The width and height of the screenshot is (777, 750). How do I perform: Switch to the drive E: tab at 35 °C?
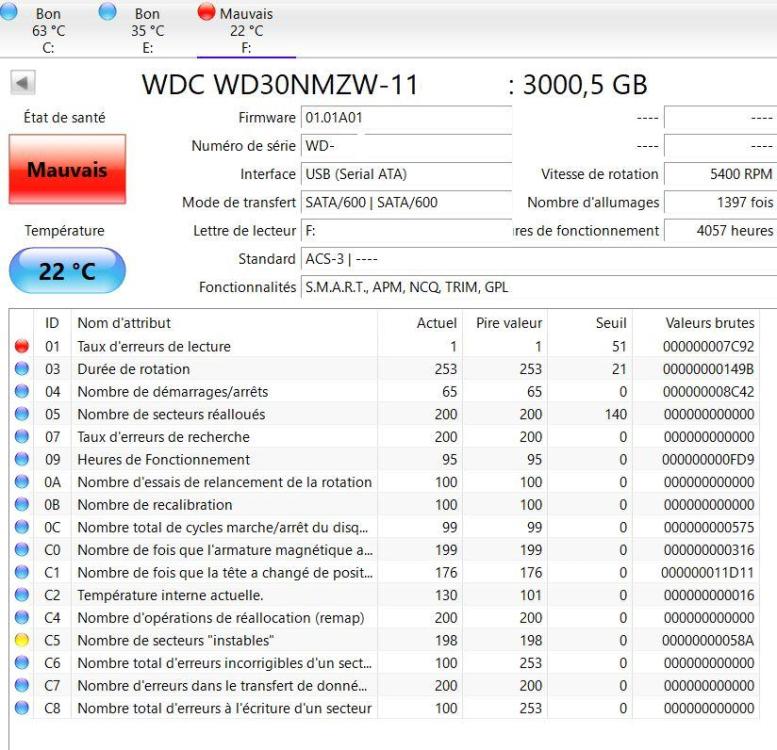click(146, 30)
